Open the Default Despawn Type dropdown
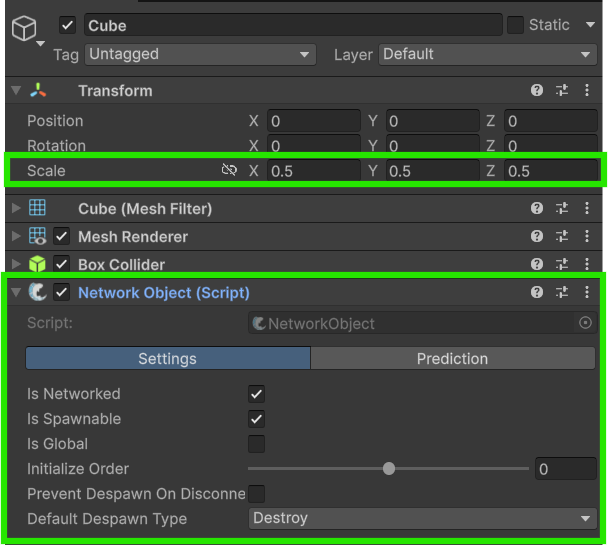The height and width of the screenshot is (545, 608). (422, 518)
